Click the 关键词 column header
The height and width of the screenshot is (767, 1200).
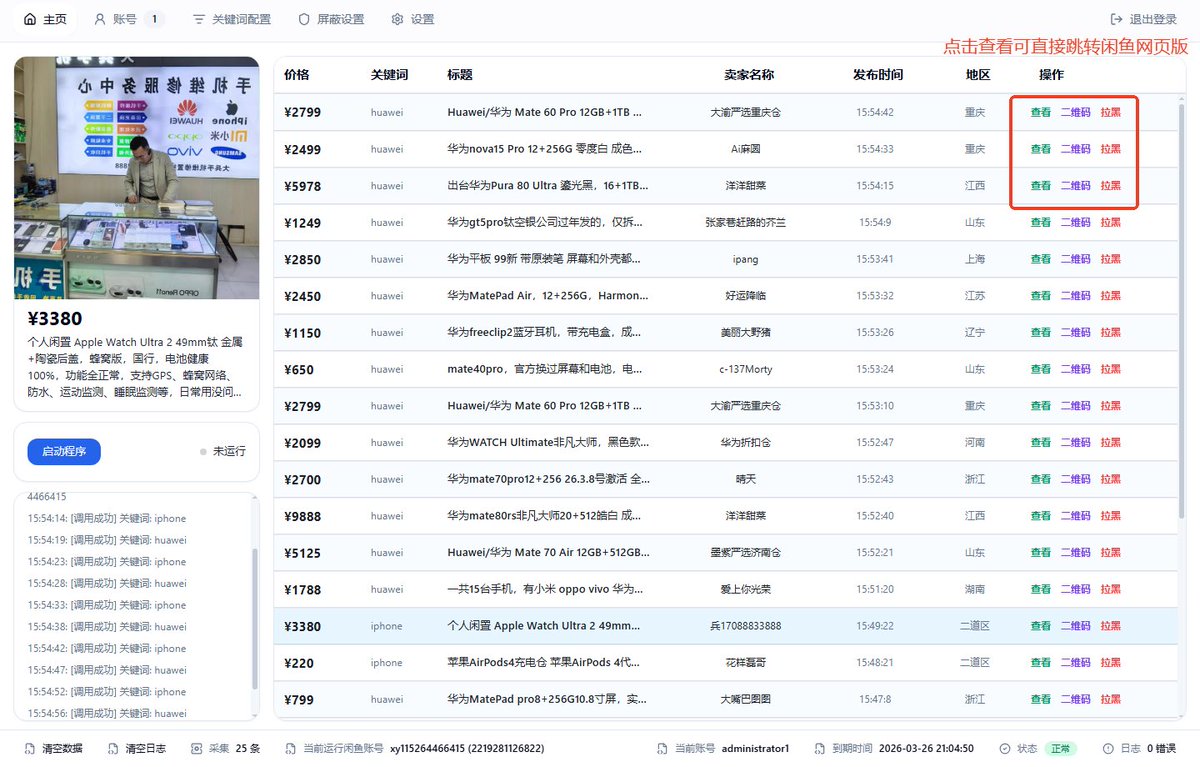[389, 75]
